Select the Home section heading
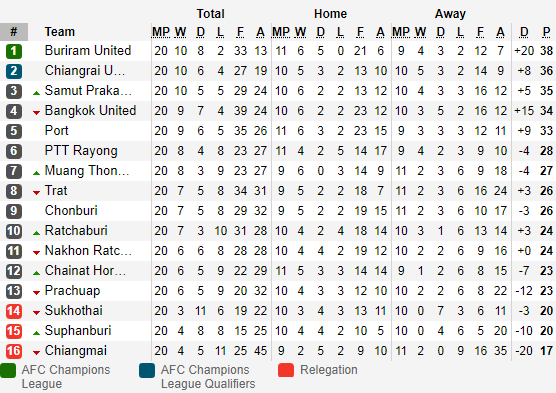The width and height of the screenshot is (556, 393). (x=330, y=13)
